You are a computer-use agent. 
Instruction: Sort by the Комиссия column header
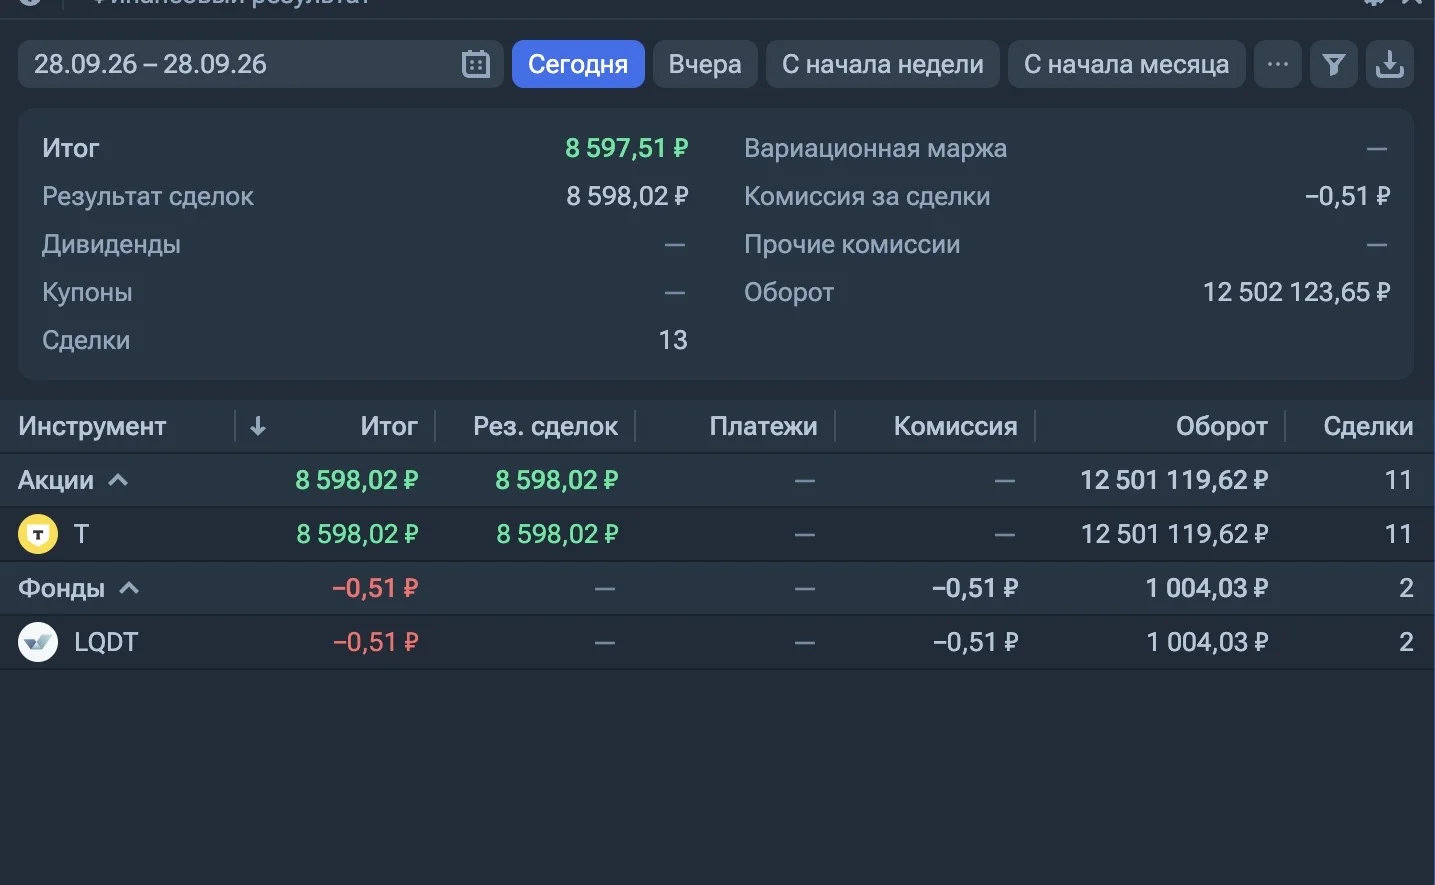tap(955, 426)
